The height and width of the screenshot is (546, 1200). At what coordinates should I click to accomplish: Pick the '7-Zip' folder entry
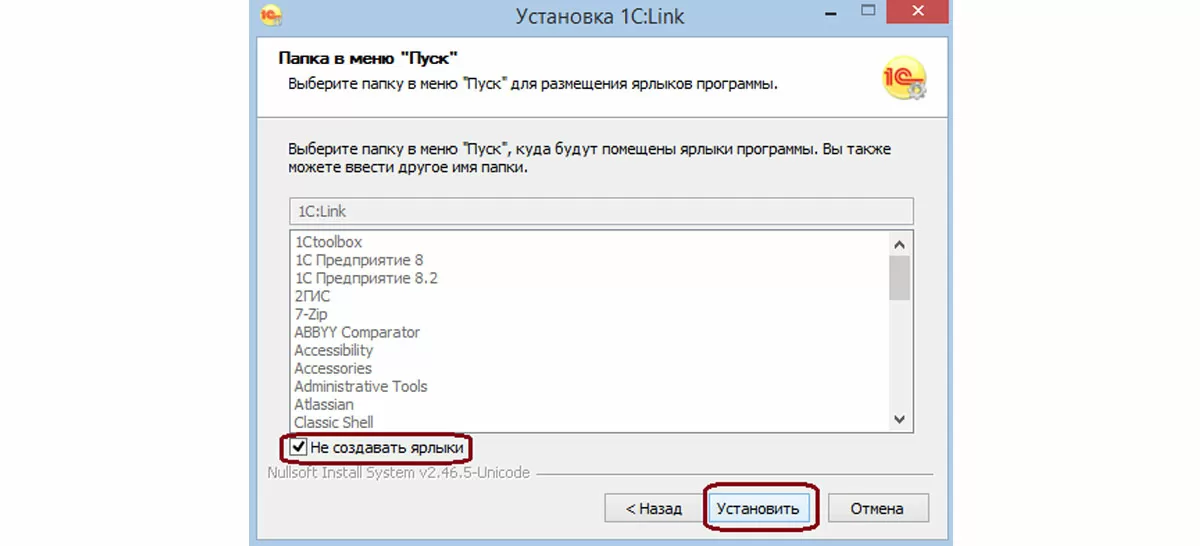[312, 314]
